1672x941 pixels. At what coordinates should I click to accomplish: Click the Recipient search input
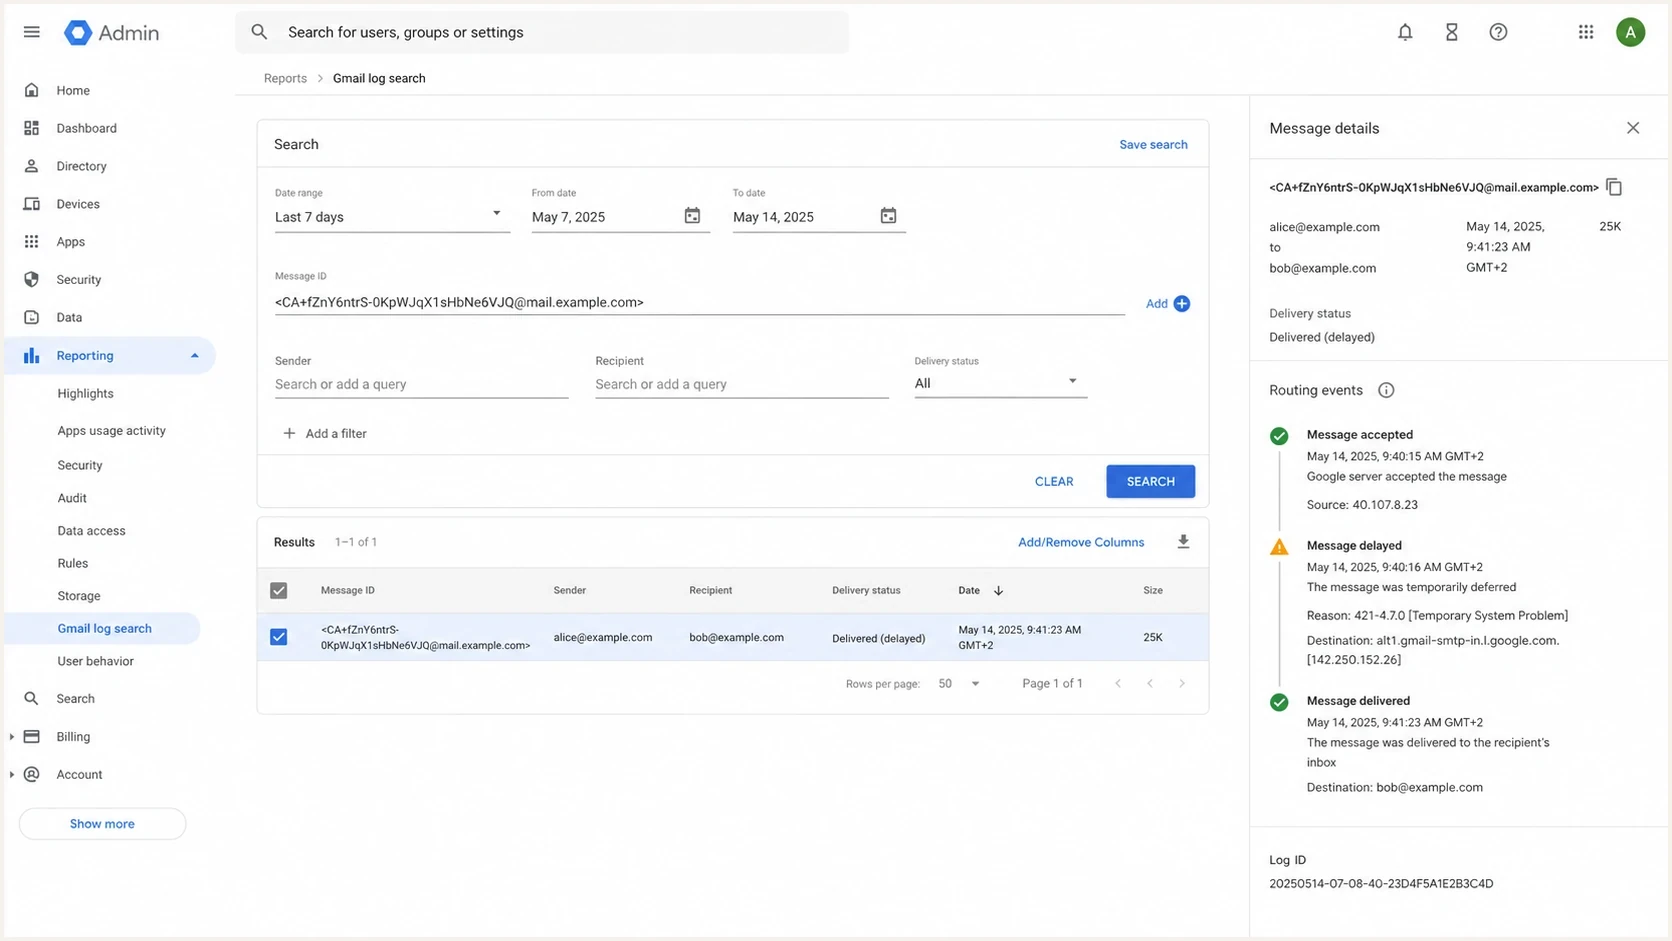[741, 384]
